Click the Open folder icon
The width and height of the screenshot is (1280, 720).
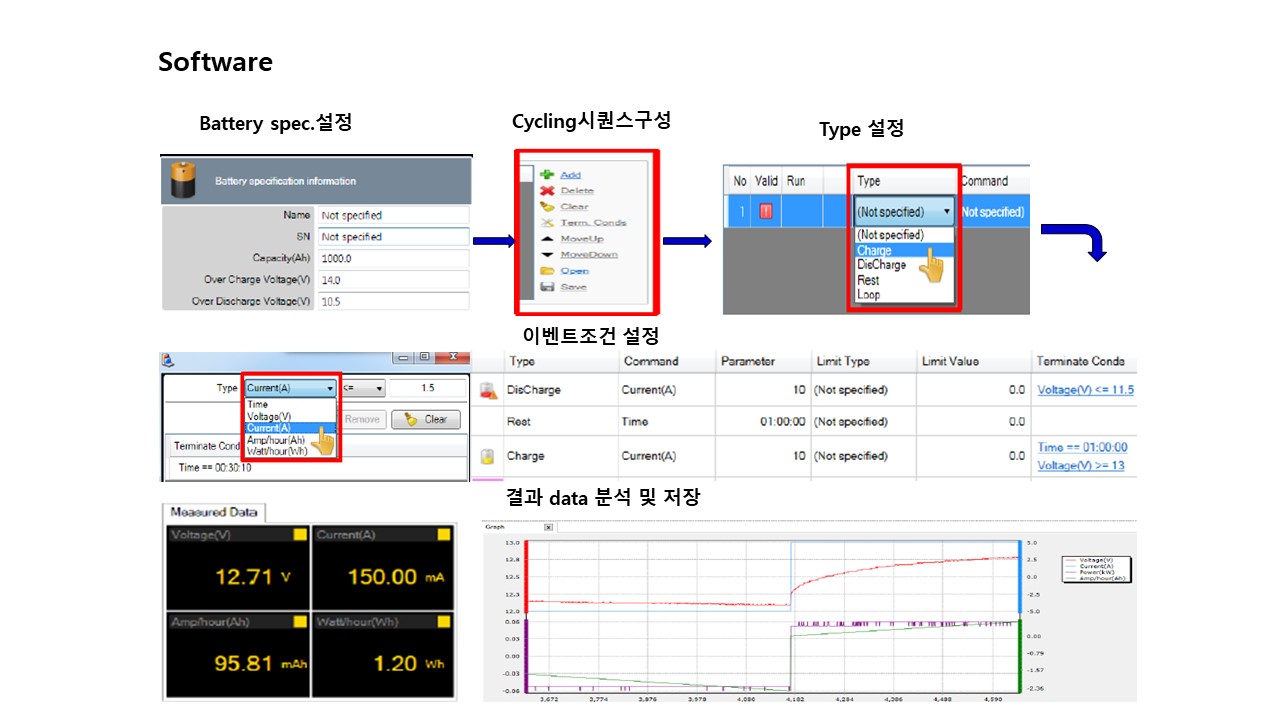546,270
